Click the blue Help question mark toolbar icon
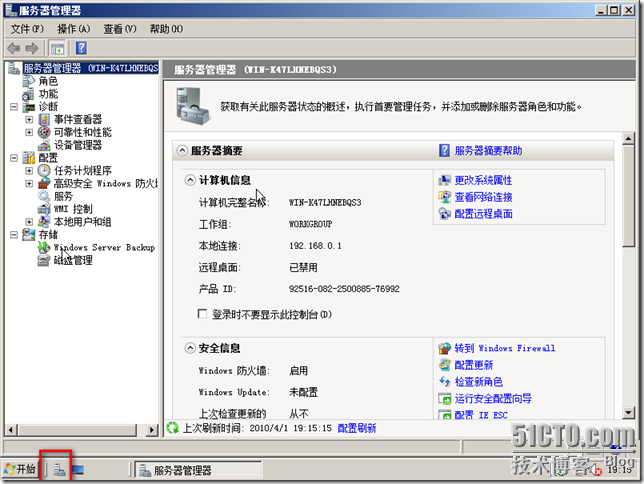 click(x=81, y=48)
